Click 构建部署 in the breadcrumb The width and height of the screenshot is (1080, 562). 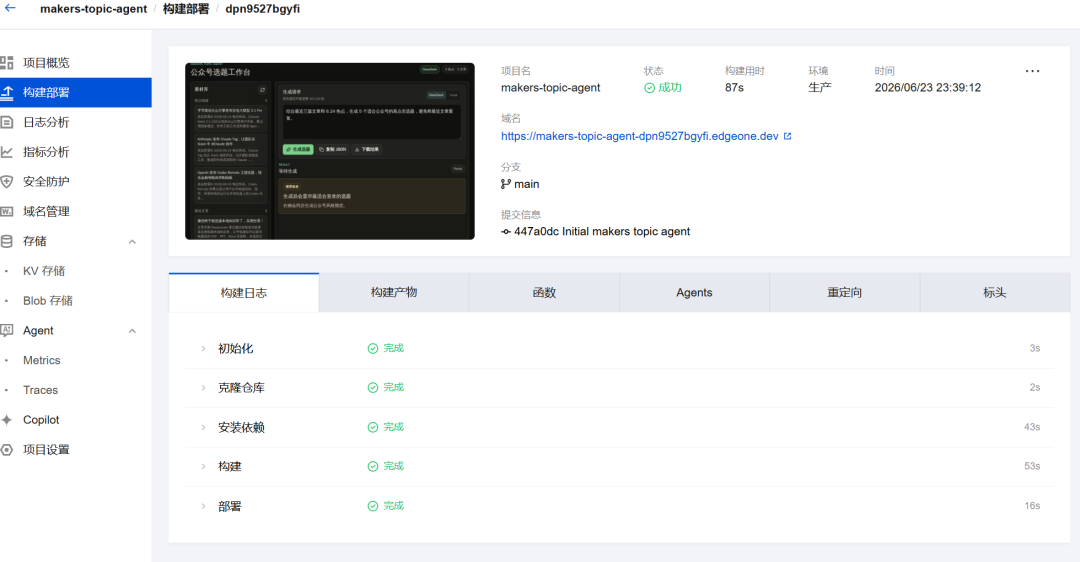[186, 9]
